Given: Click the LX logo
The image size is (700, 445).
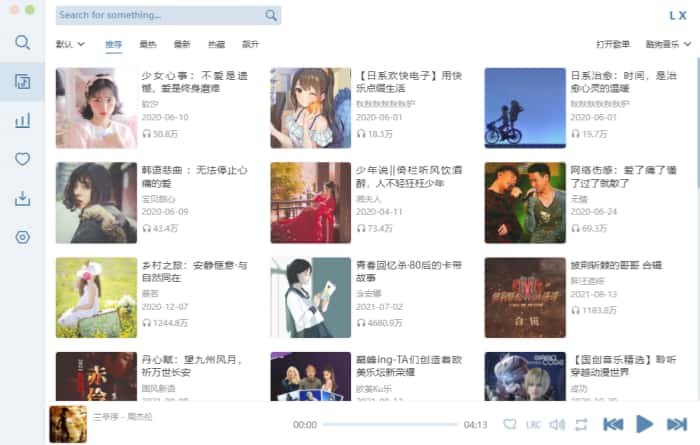Looking at the screenshot, I should [x=678, y=16].
